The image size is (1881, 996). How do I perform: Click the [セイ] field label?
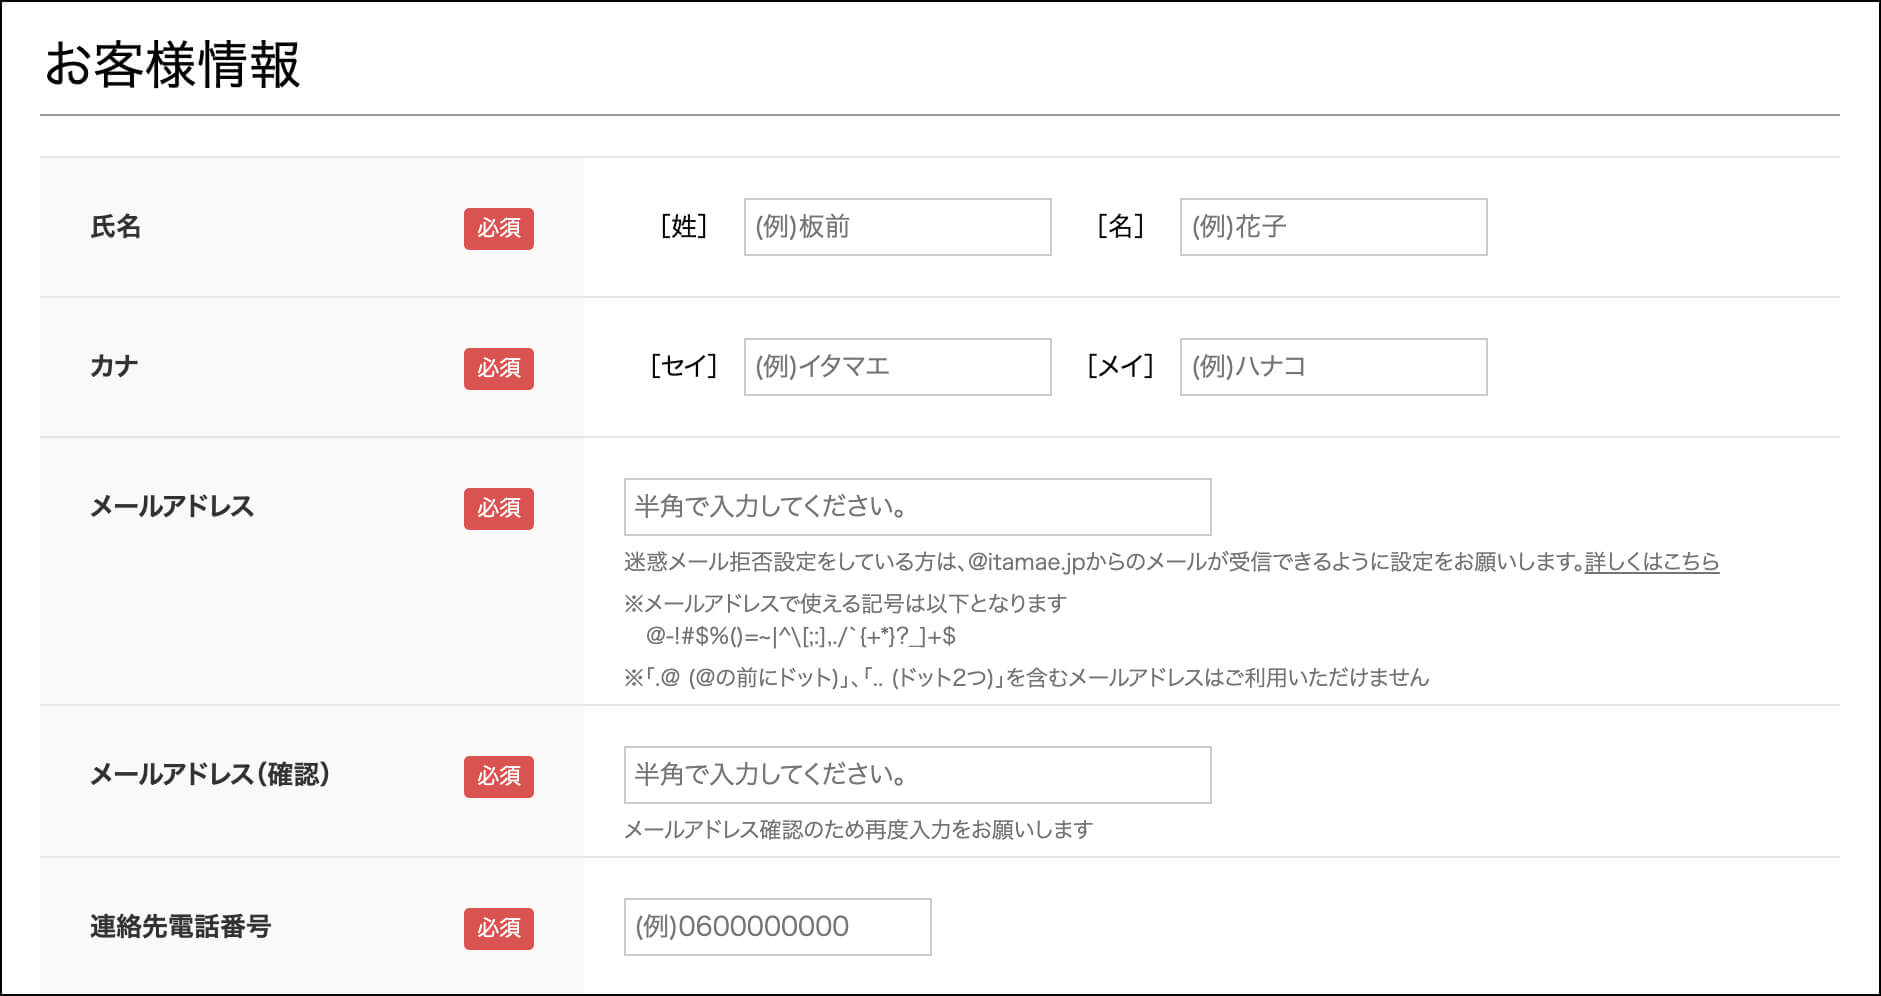point(684,366)
